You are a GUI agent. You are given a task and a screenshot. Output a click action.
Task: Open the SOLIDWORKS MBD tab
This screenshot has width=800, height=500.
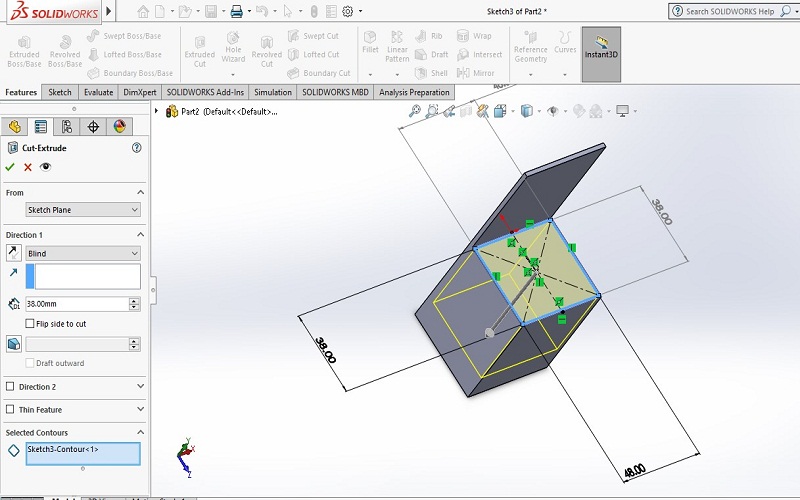tap(335, 92)
